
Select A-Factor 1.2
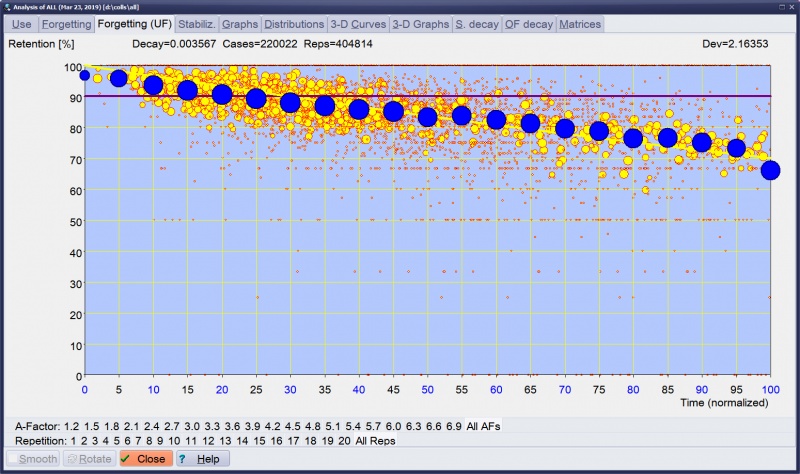pos(71,426)
